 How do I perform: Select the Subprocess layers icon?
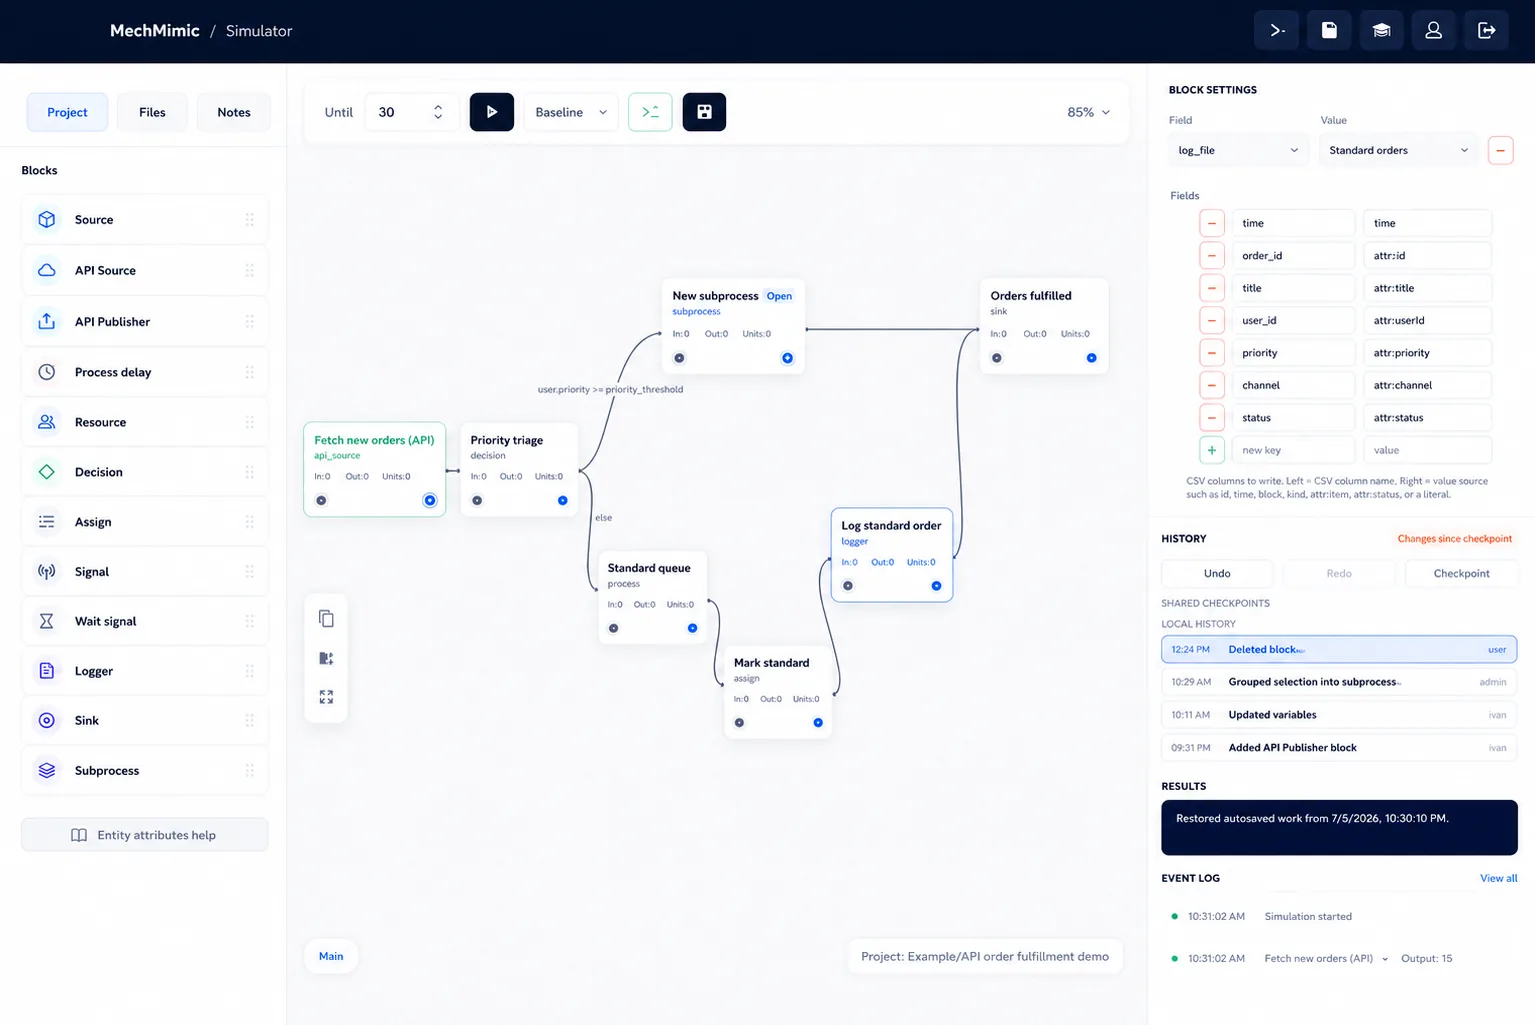pos(47,771)
